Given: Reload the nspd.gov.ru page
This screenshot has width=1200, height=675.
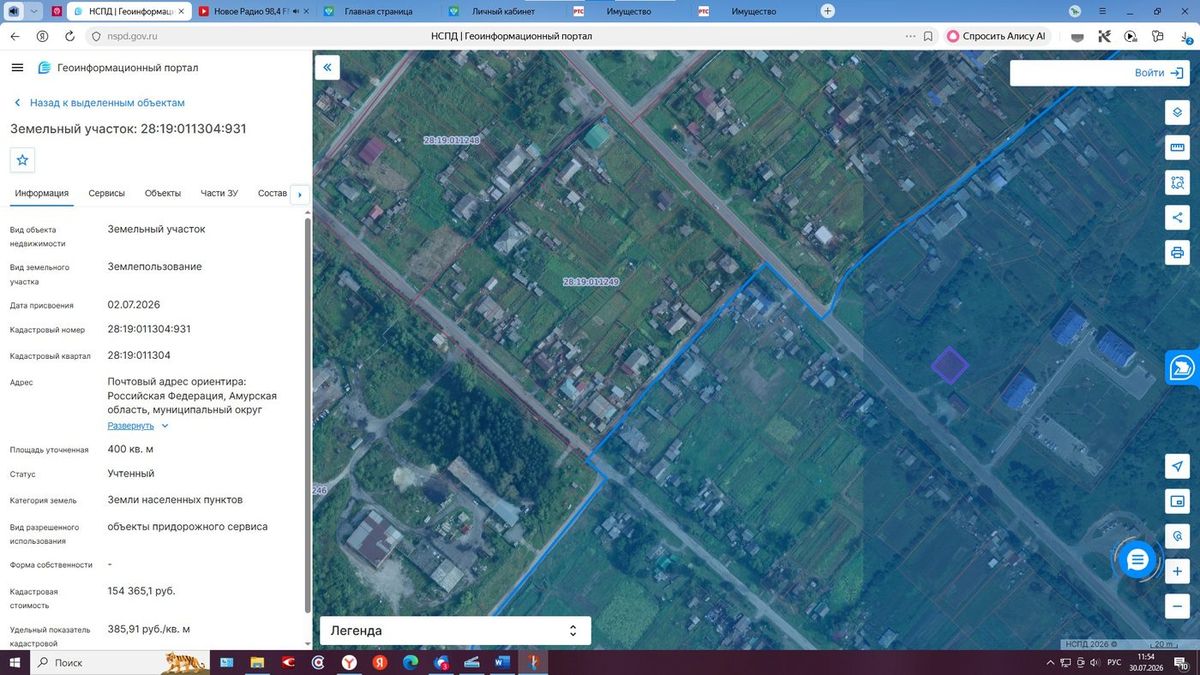Looking at the screenshot, I should click(70, 36).
